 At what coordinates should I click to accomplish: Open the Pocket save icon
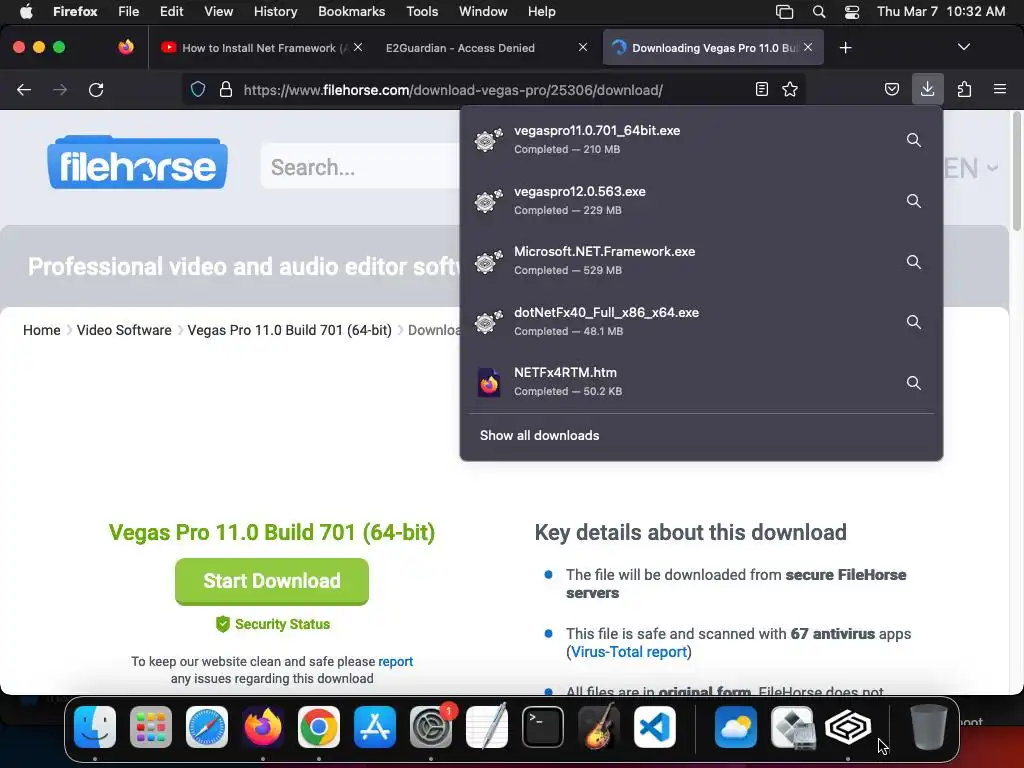pos(891,89)
